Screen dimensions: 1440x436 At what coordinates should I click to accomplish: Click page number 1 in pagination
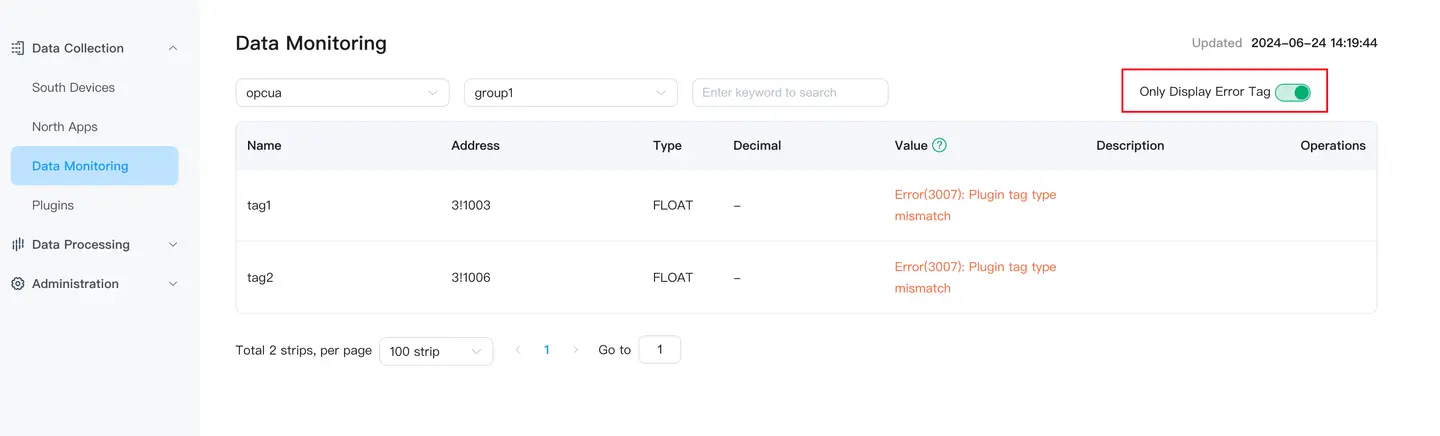[x=546, y=350]
